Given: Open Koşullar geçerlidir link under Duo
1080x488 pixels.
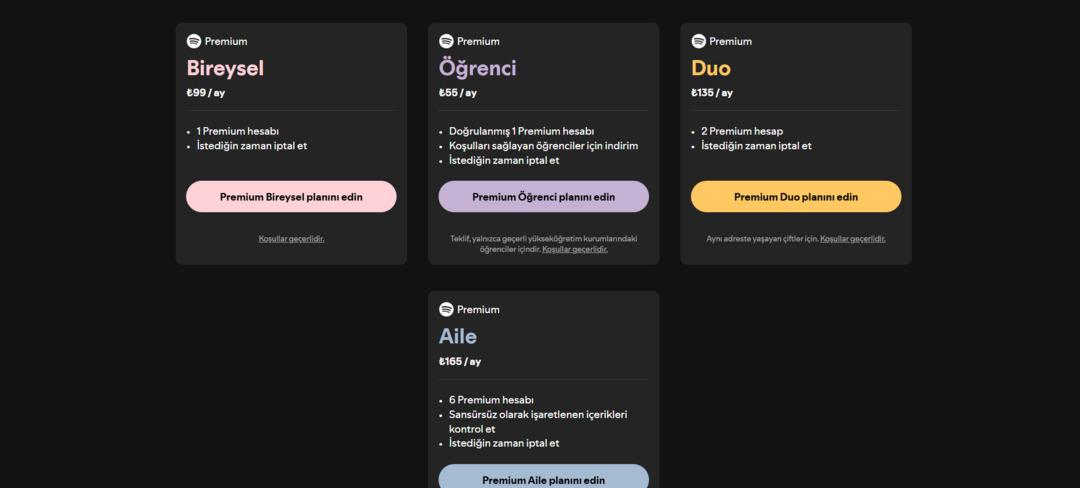Looking at the screenshot, I should (x=852, y=239).
